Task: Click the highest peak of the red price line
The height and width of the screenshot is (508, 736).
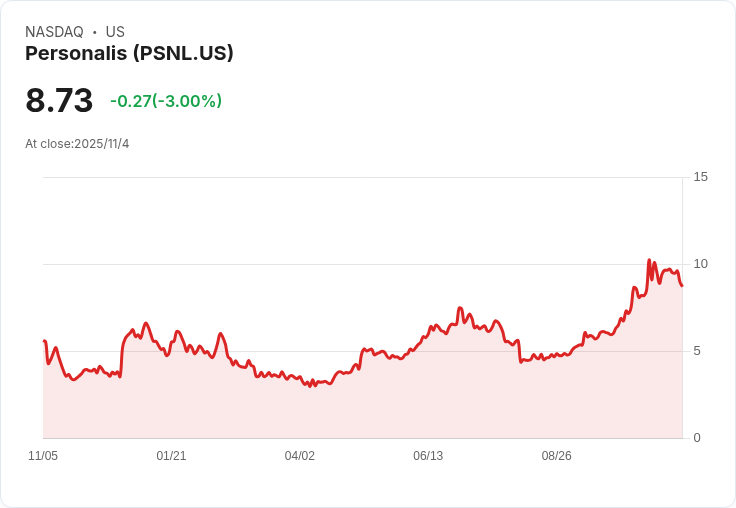Action: [649, 260]
